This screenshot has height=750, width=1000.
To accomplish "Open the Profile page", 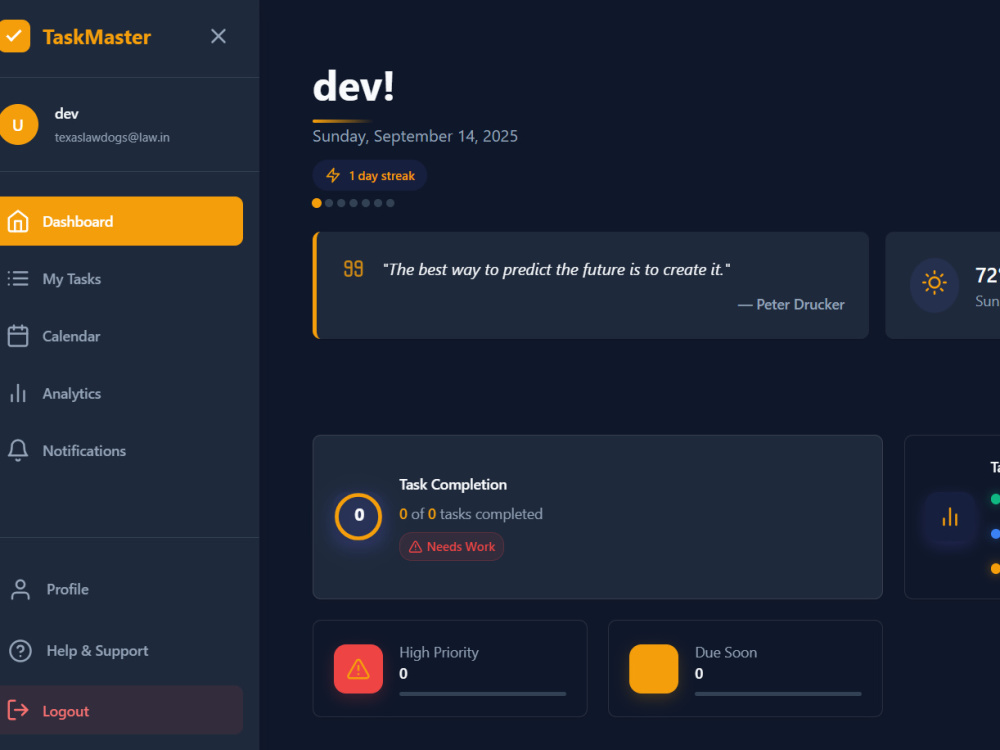I will tap(121, 589).
